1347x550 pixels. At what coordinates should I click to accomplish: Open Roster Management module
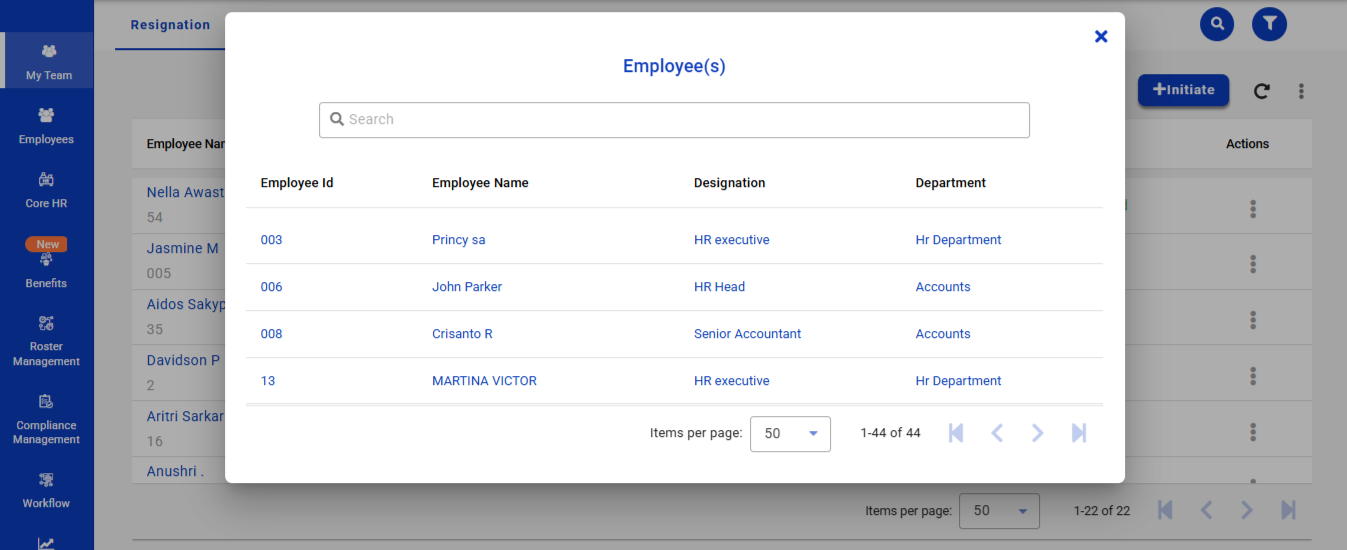(47, 341)
